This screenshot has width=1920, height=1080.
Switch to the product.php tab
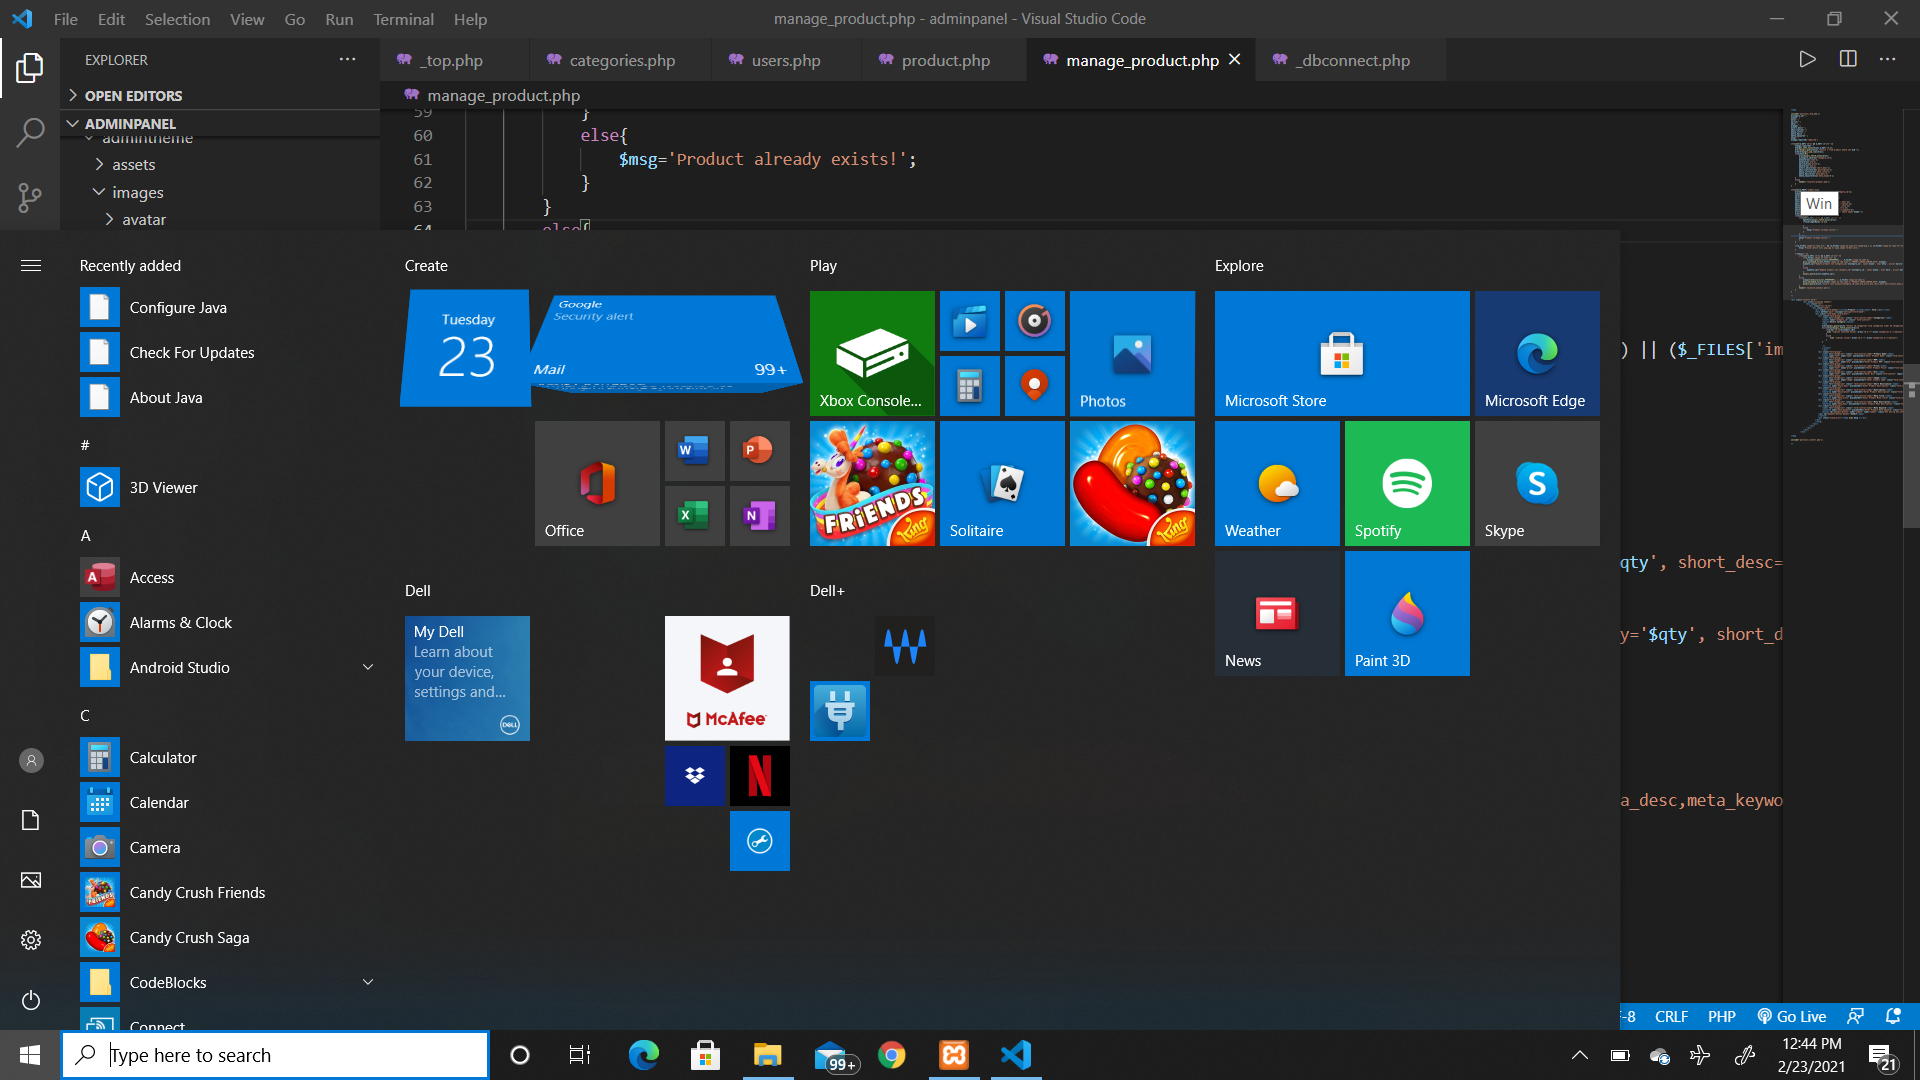tap(945, 60)
